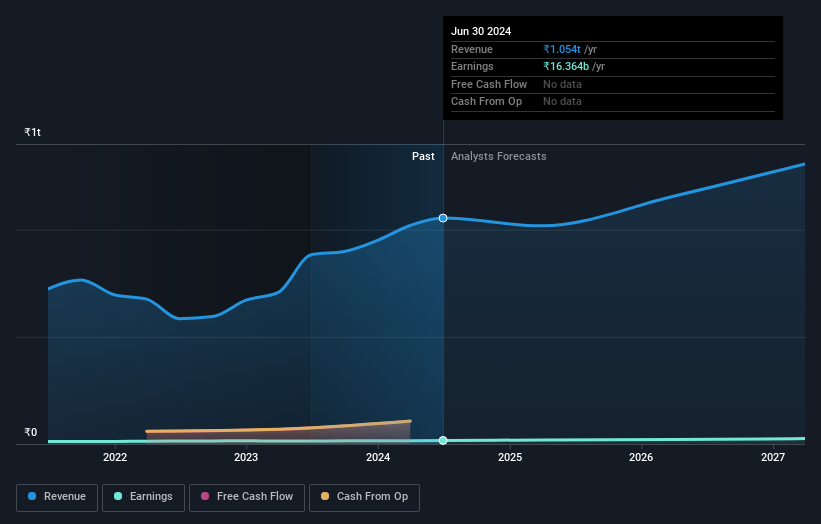This screenshot has height=524, width=821.
Task: Click the 2023 x-axis label
Action: [246, 457]
